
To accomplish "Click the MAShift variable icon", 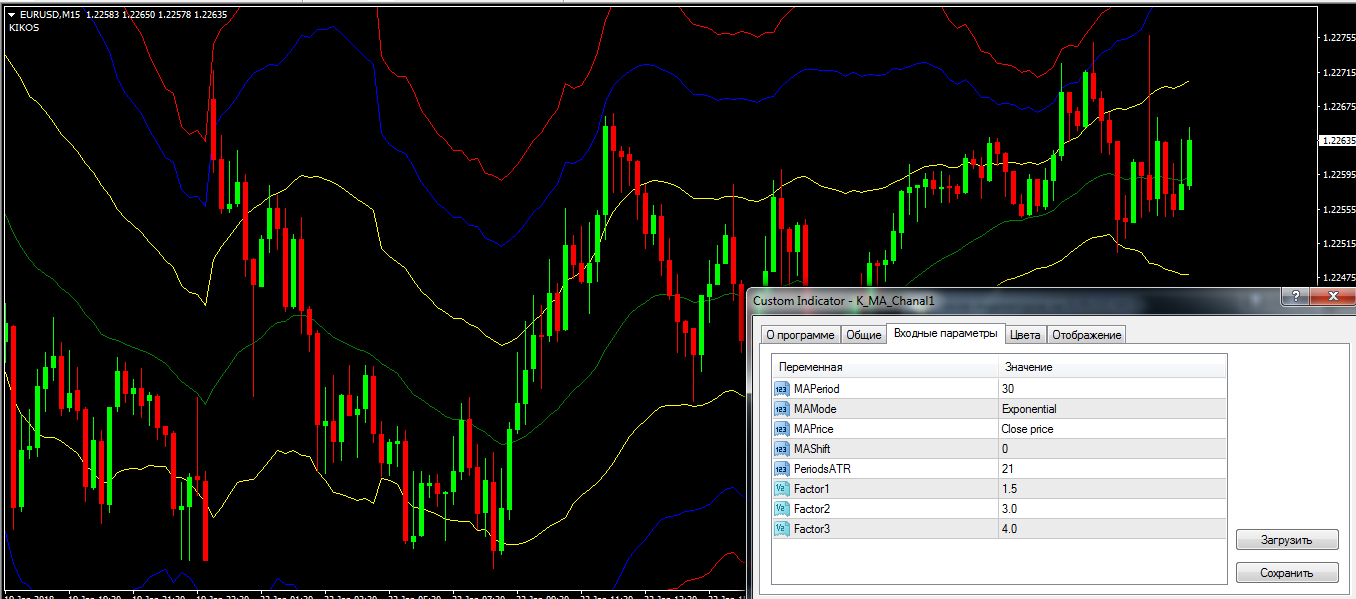I will coord(781,449).
